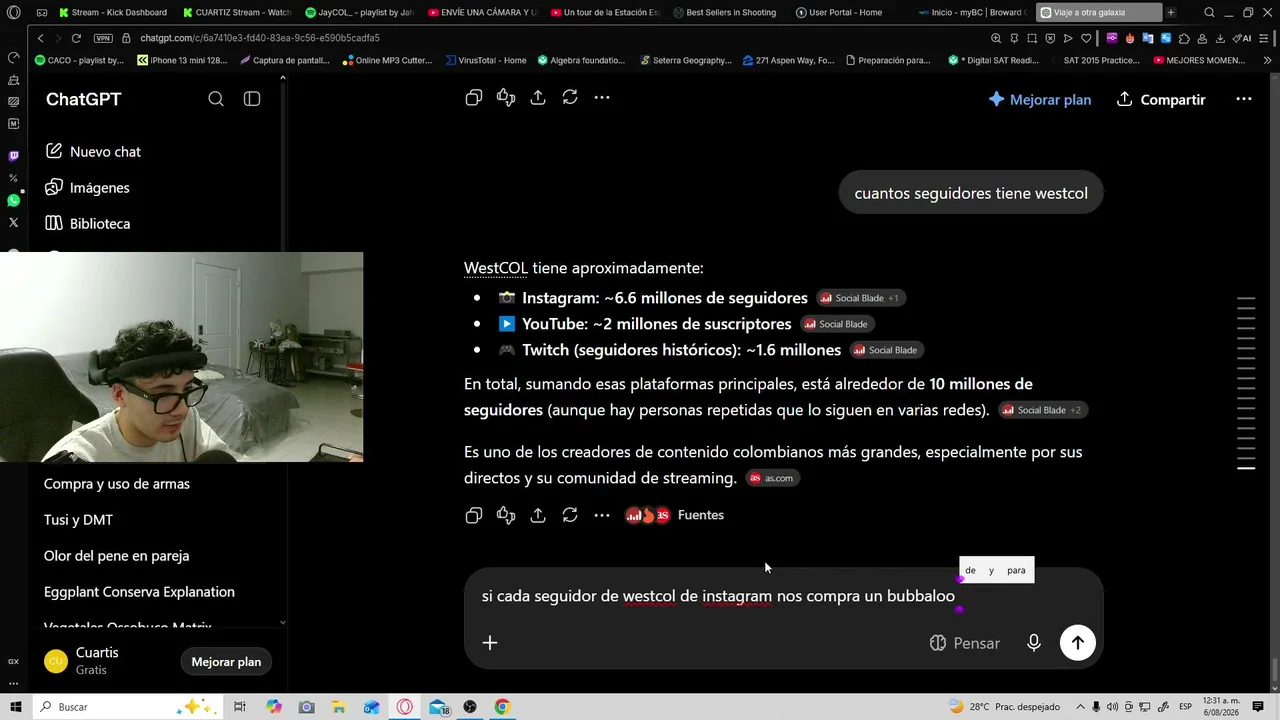Collapse the ChatGPT sidebar panel
1280x720 pixels.
(x=252, y=99)
